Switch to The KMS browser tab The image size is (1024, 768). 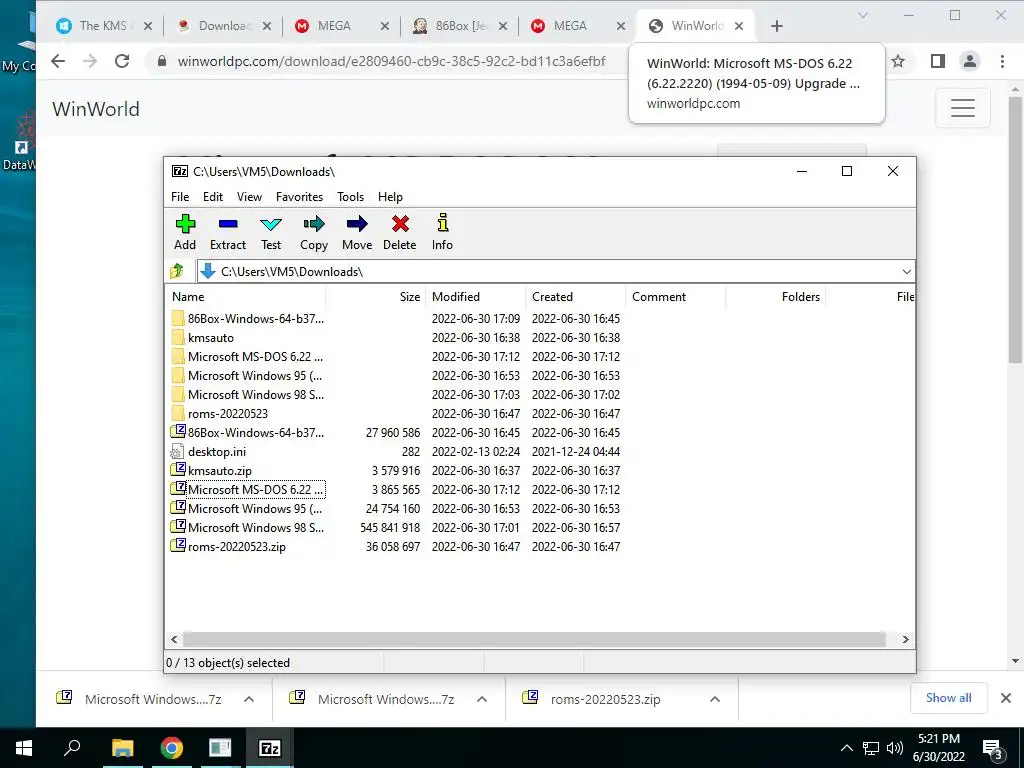pyautogui.click(x=104, y=25)
